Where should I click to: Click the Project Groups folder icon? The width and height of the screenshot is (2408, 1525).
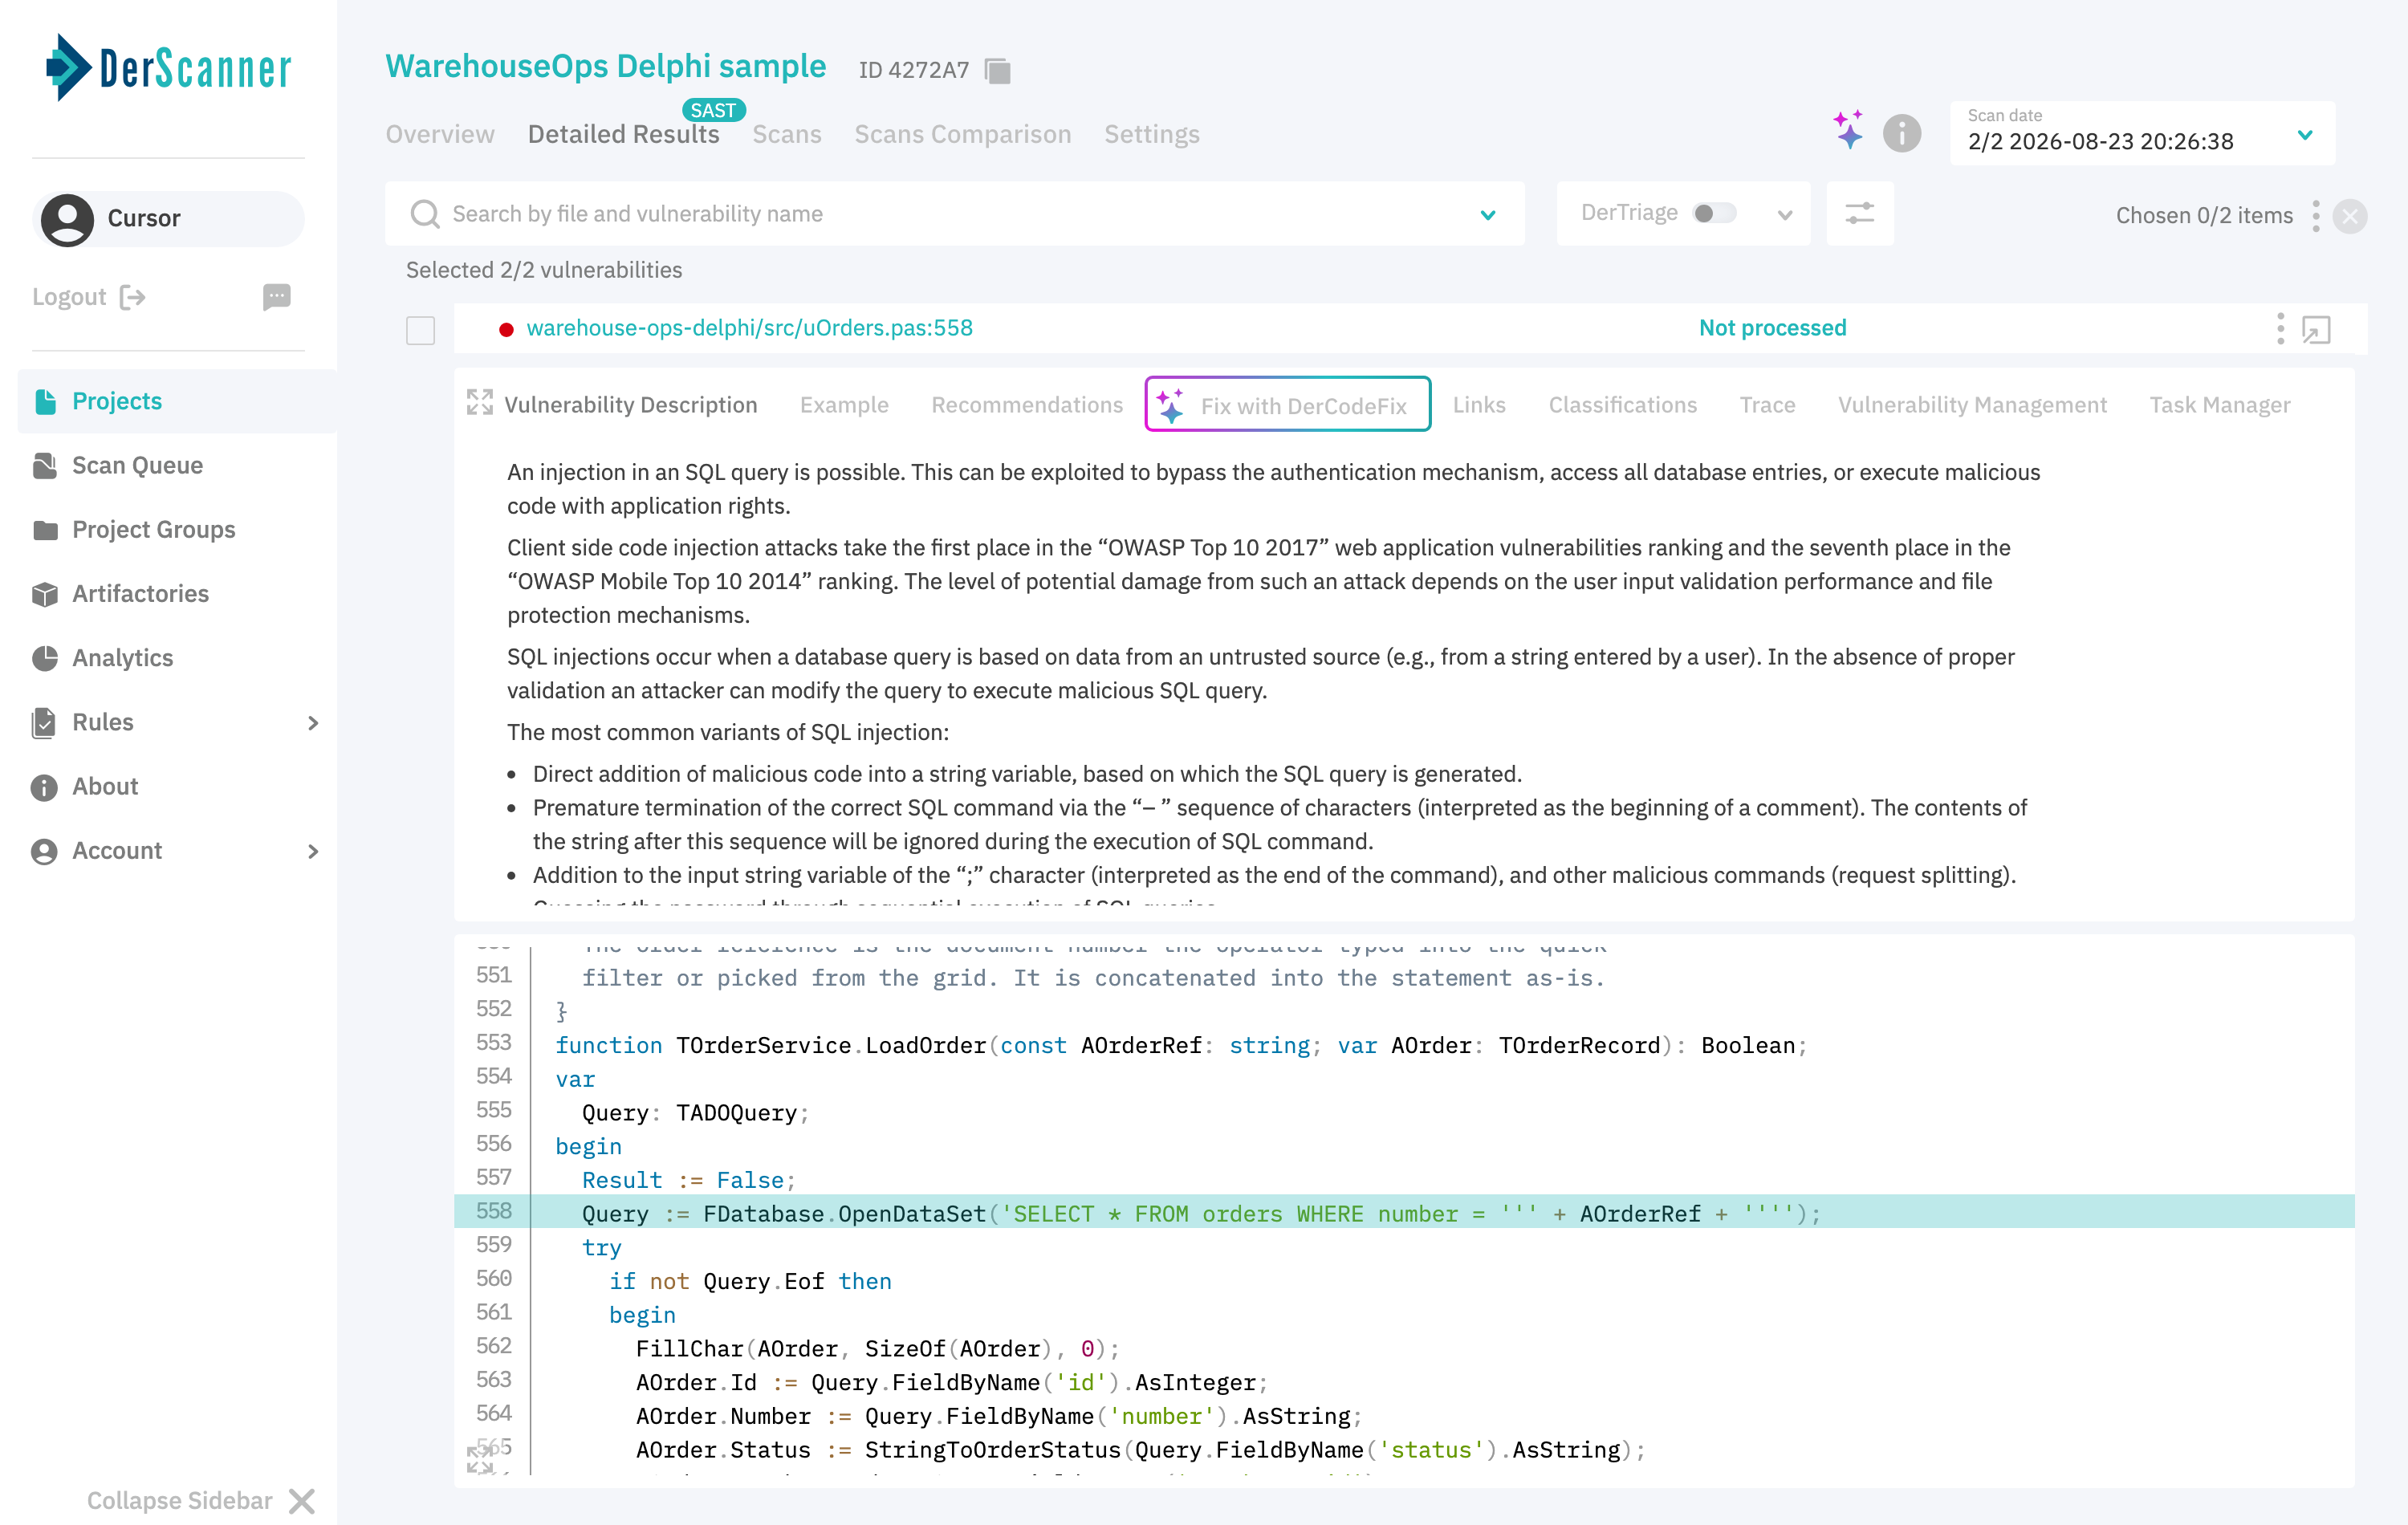[45, 530]
